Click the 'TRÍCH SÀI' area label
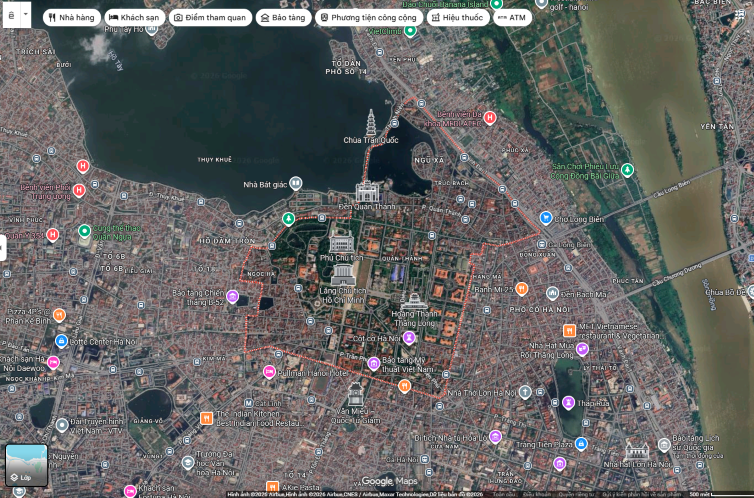754x498 pixels. 36,51
